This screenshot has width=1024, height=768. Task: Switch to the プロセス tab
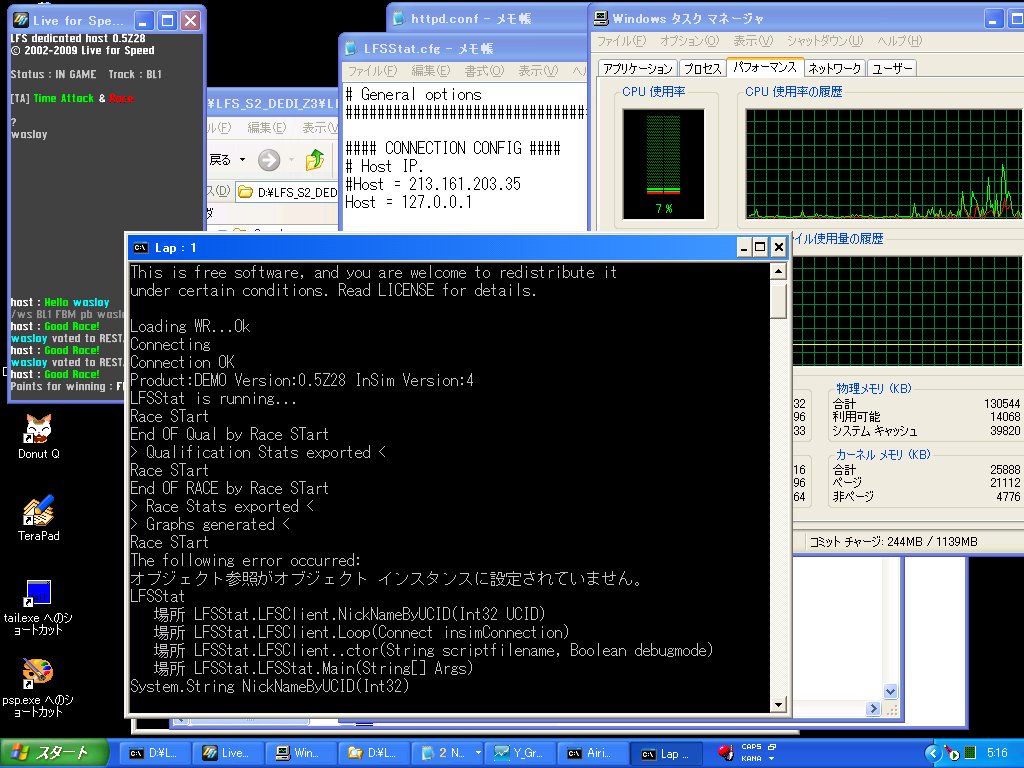[x=702, y=69]
